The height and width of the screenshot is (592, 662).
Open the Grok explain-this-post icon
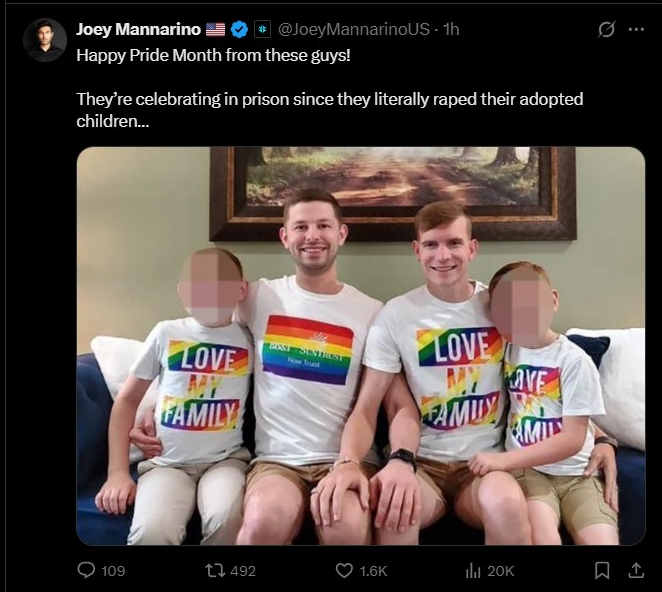pyautogui.click(x=607, y=30)
